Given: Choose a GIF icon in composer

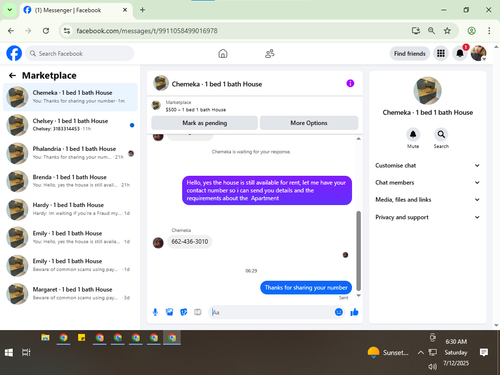Looking at the screenshot, I should click(x=198, y=312).
